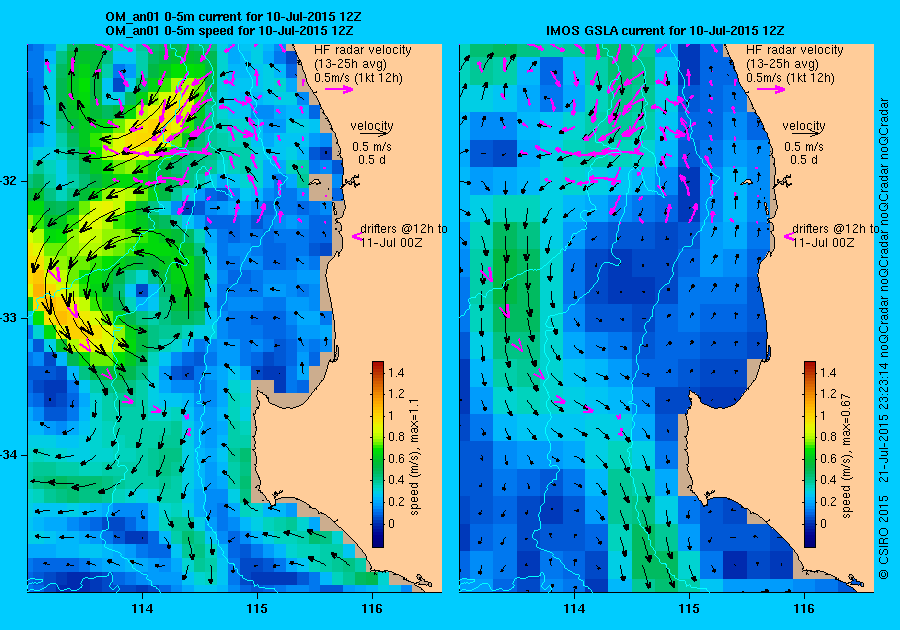This screenshot has height=630, width=900.
Task: Click 'speed (m/s), max=0.67' label
Action: tap(847, 456)
